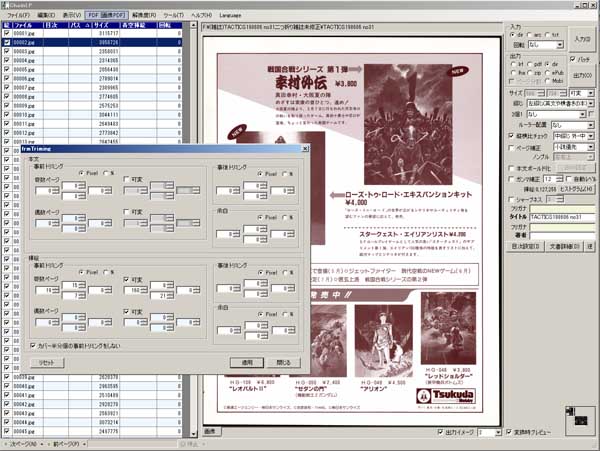Open the 表示(V) menu
The height and width of the screenshot is (451, 600).
[x=72, y=15]
